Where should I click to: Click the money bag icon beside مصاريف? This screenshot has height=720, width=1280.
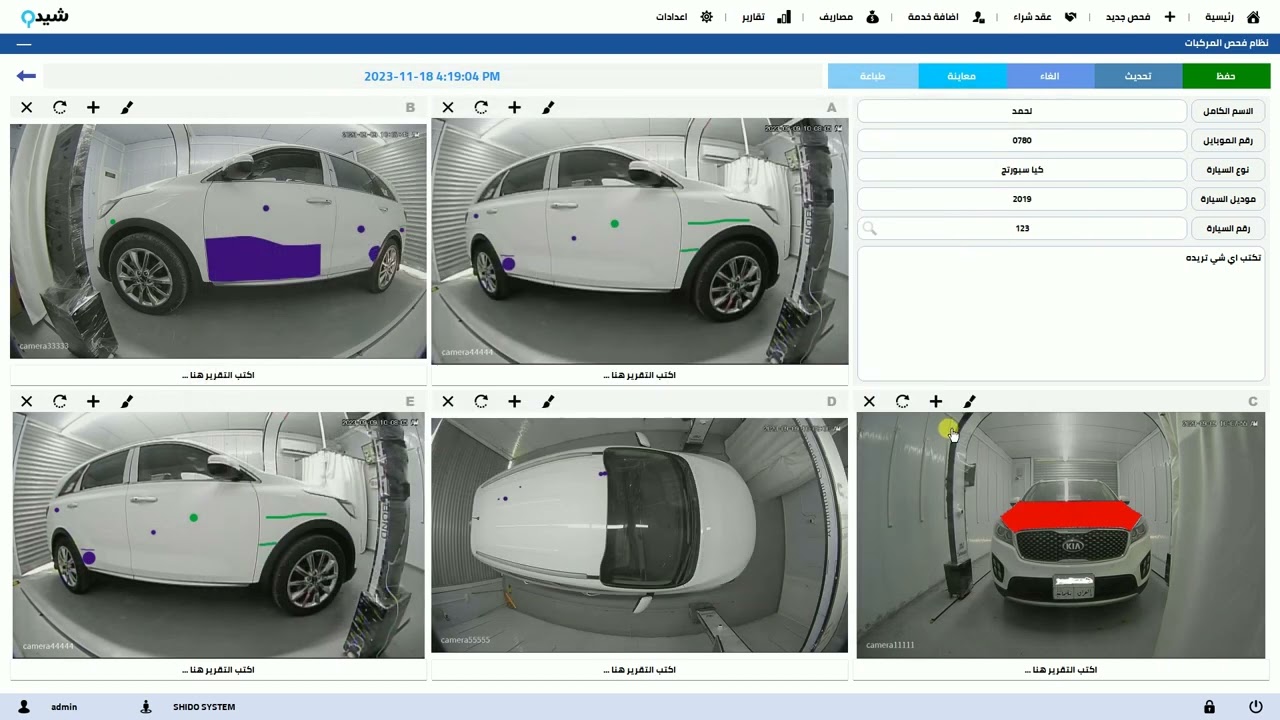click(x=872, y=17)
